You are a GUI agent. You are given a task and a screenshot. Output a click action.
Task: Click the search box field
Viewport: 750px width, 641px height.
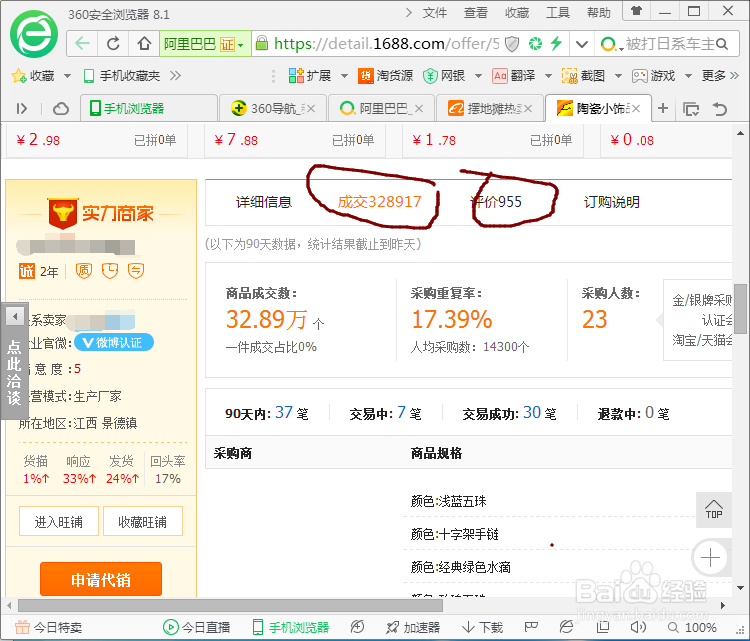click(x=668, y=44)
